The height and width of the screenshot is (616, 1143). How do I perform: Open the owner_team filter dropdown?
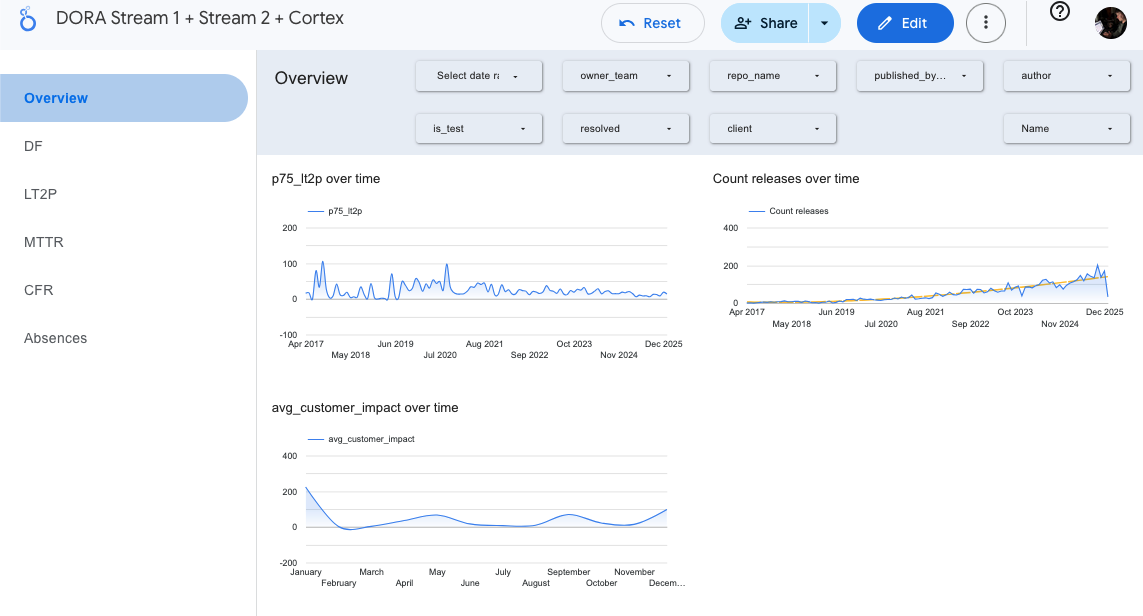click(625, 75)
